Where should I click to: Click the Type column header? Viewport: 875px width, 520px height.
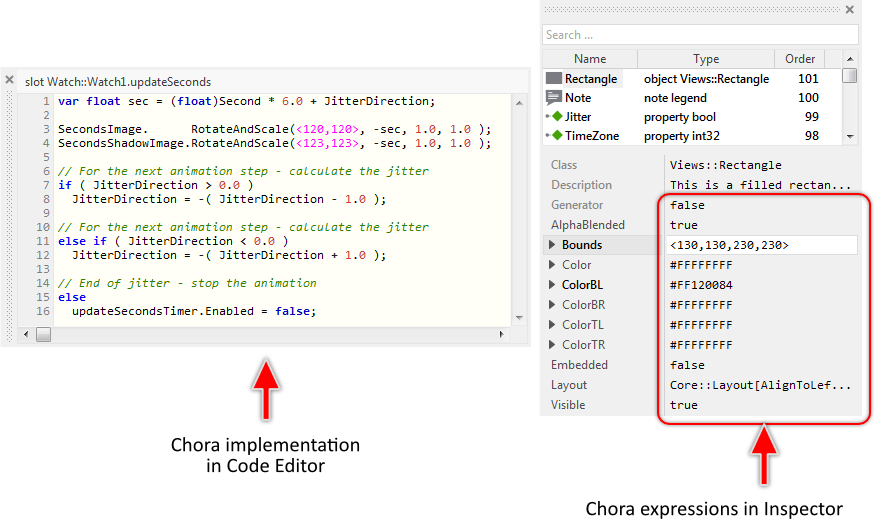706,59
